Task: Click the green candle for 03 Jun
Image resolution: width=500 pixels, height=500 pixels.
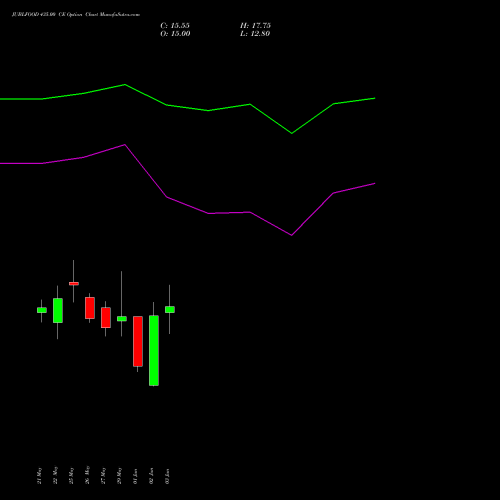Action: pyautogui.click(x=170, y=309)
